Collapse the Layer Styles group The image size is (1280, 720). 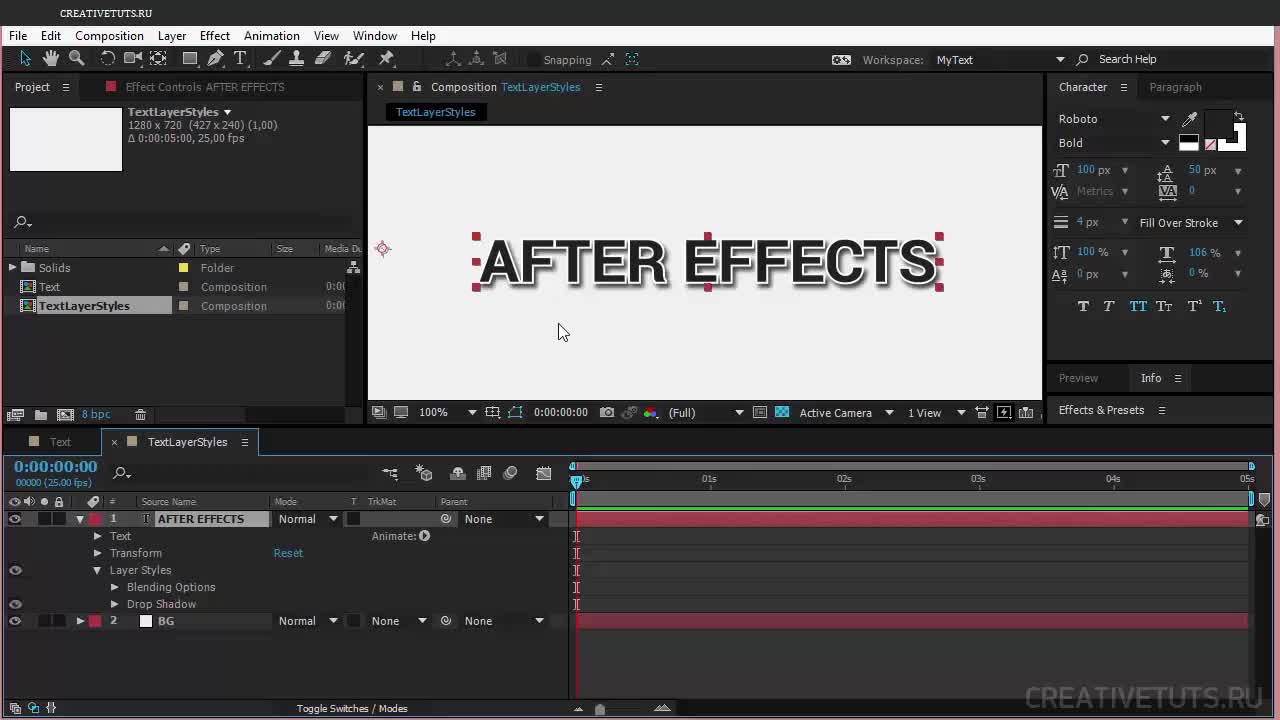point(98,570)
